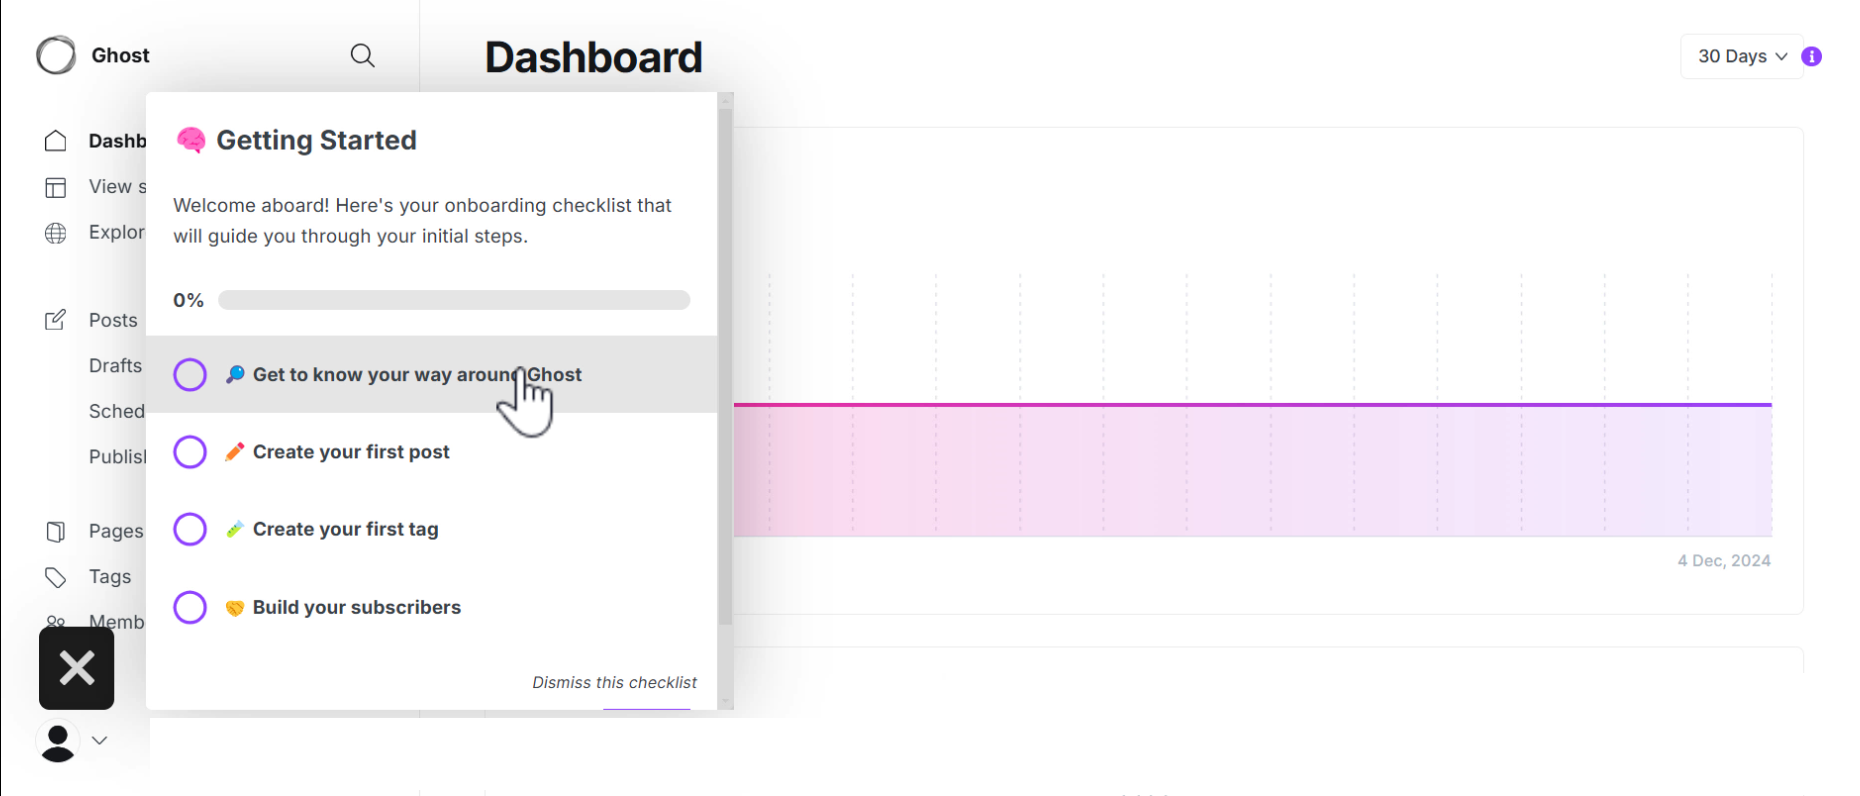Tick the 'Create your first post' circle
The height and width of the screenshot is (796, 1860).
click(x=190, y=452)
